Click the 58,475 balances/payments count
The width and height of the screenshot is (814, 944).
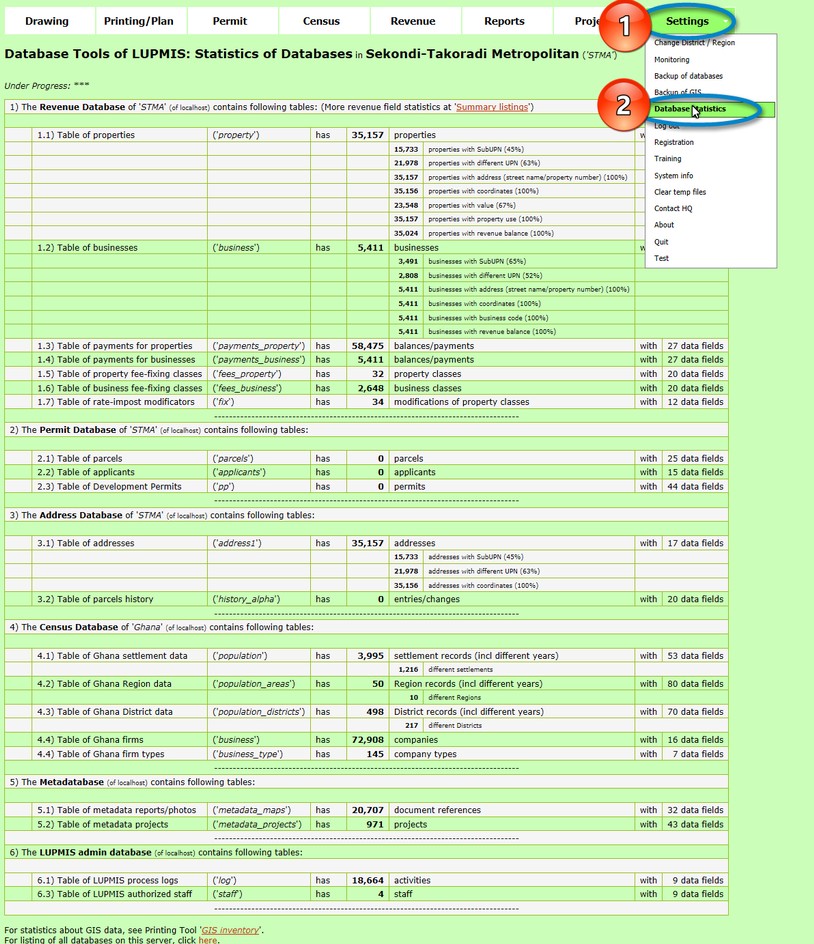[367, 346]
